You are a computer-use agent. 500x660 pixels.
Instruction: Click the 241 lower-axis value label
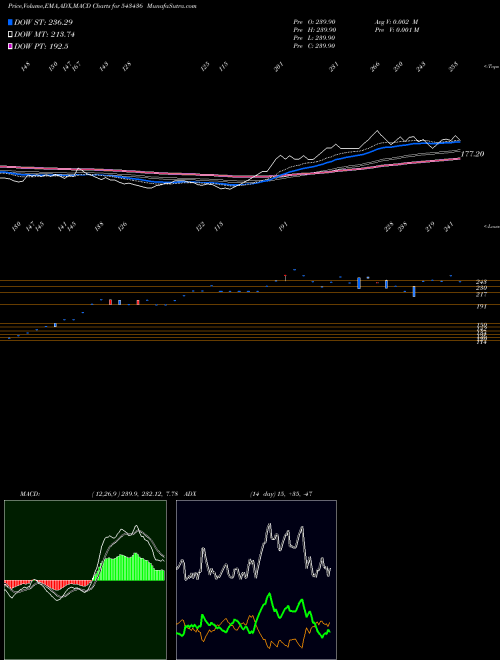[450, 228]
